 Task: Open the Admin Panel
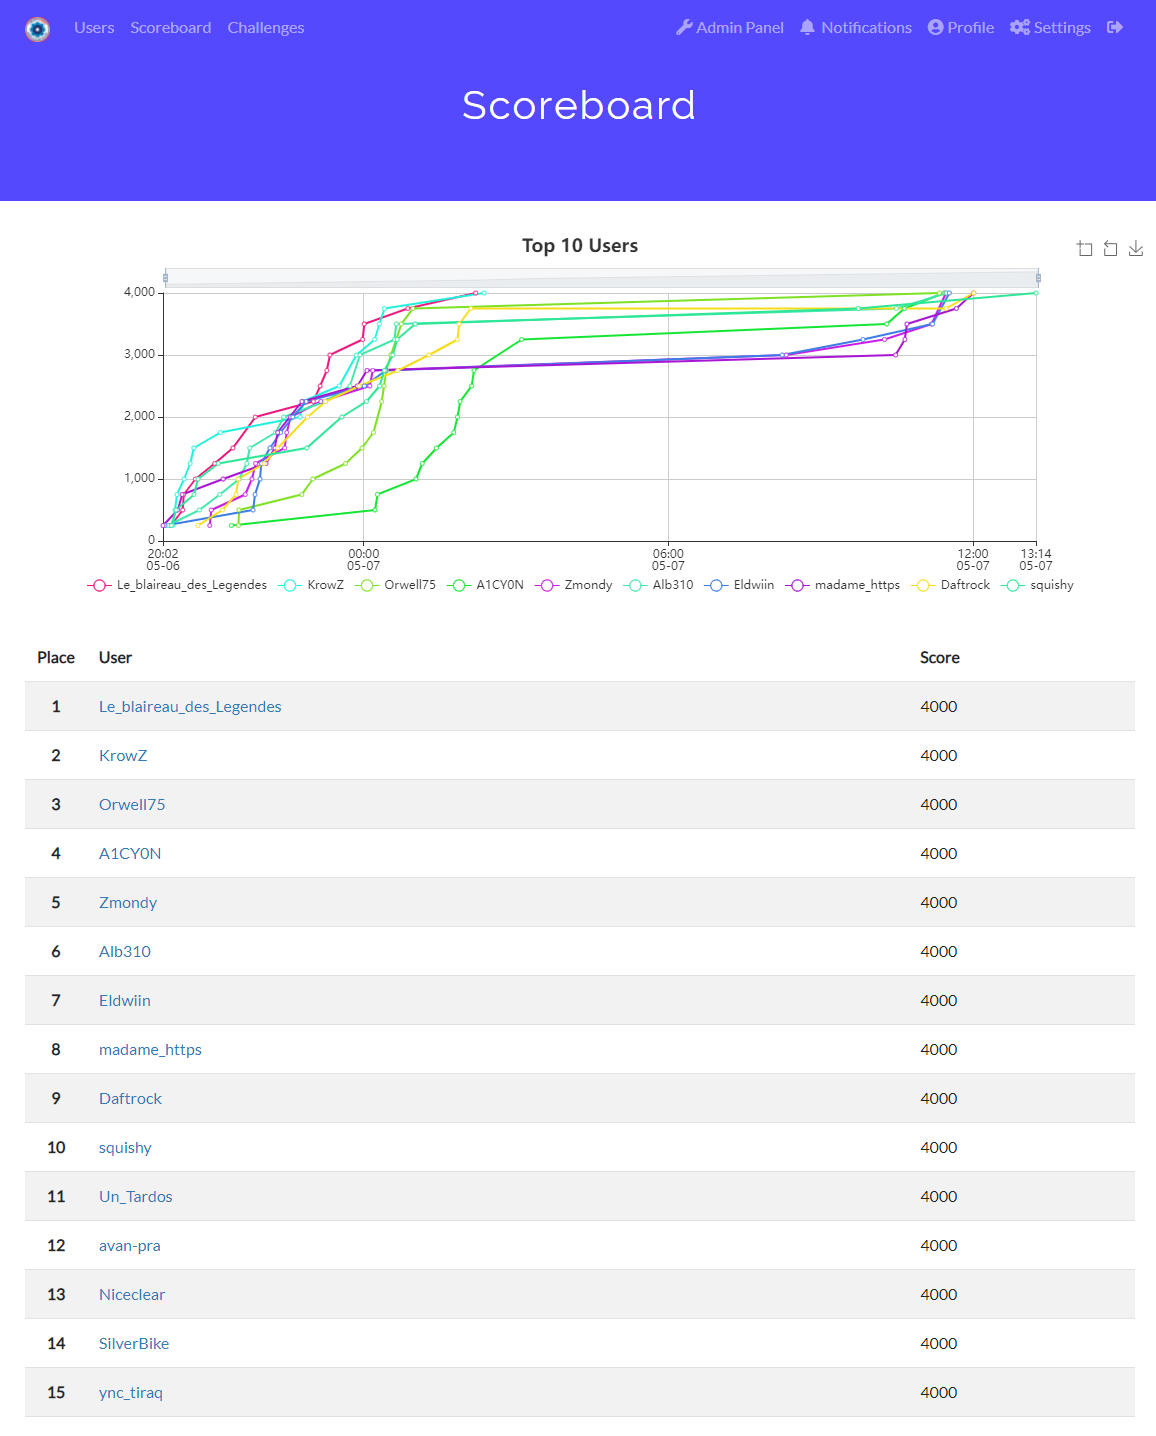point(730,28)
